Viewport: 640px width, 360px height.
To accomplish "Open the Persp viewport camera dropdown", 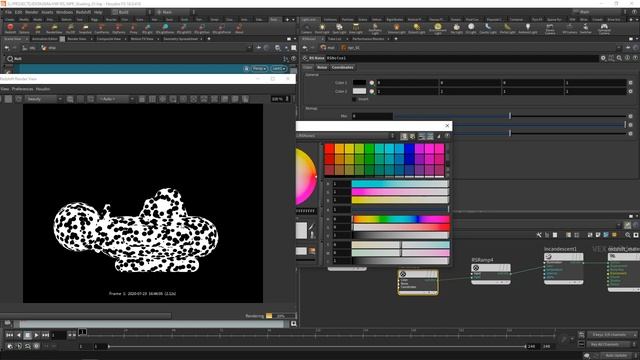I will (259, 69).
